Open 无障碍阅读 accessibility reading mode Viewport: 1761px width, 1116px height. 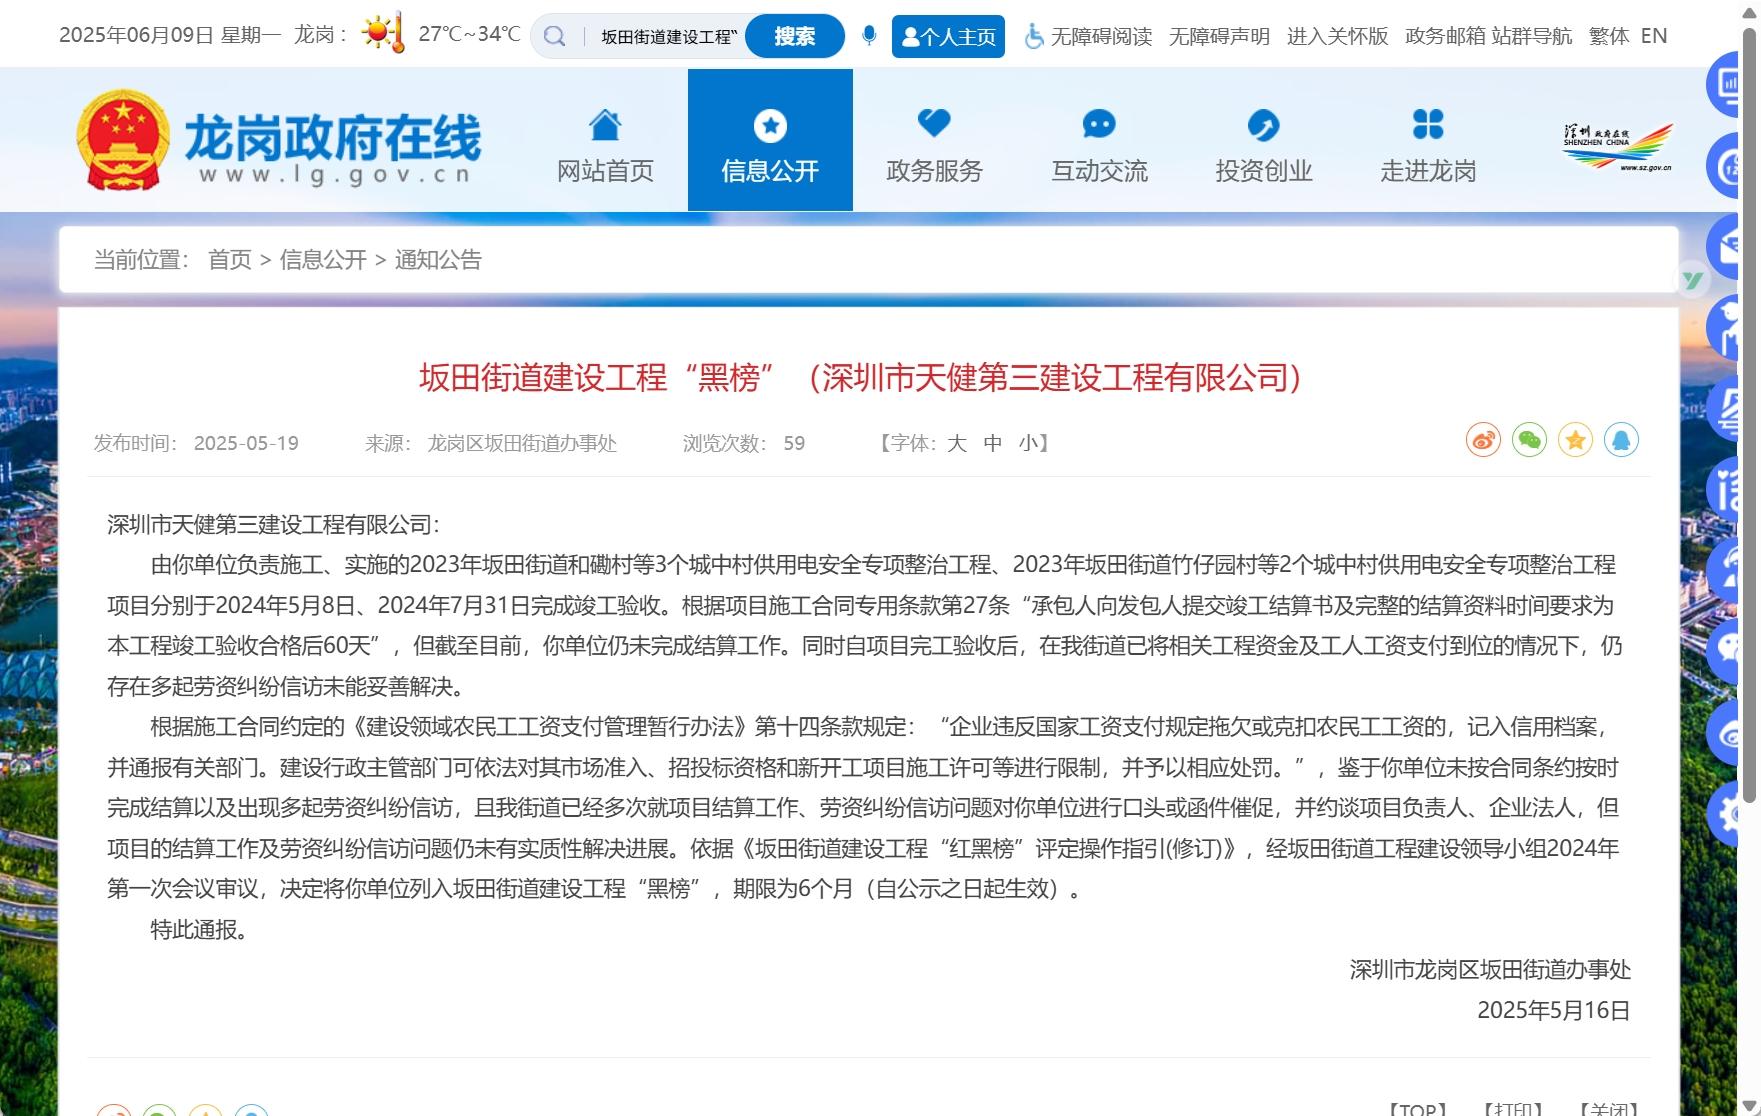pyautogui.click(x=1101, y=36)
